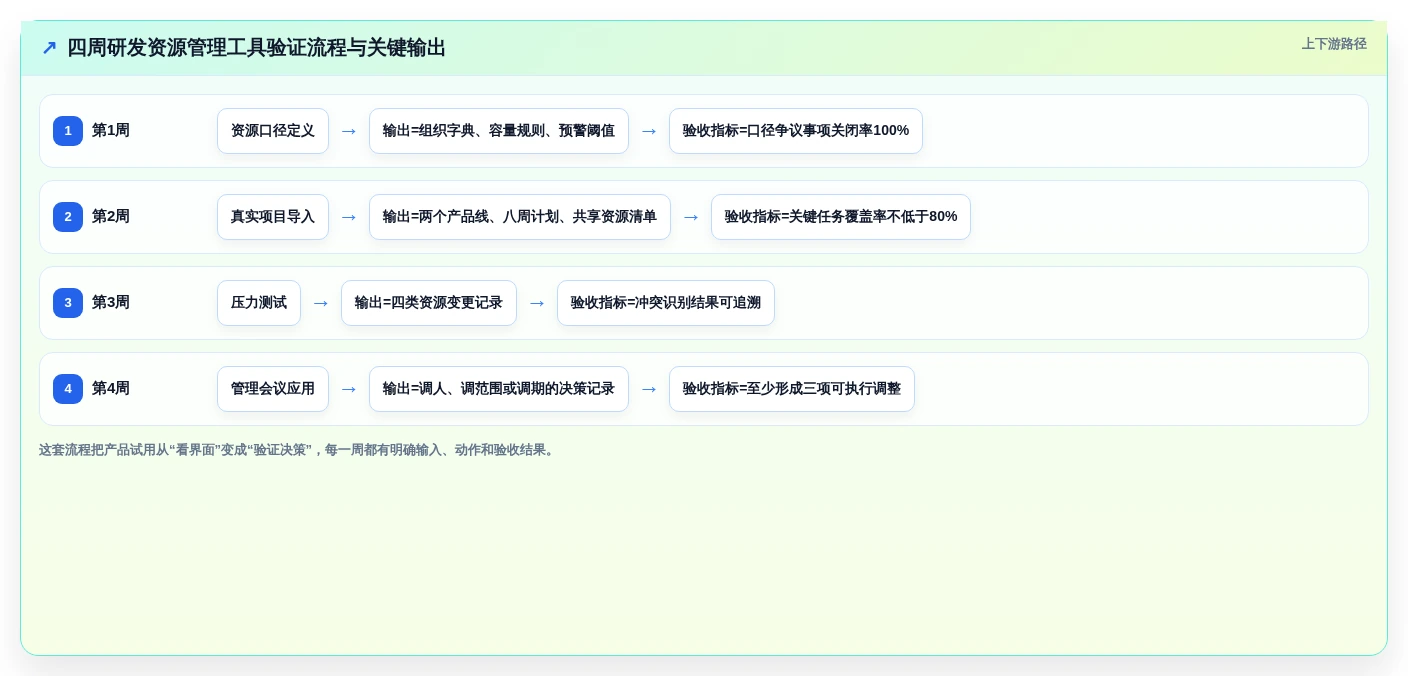The width and height of the screenshot is (1408, 676).
Task: Click the 资源口径定义 box
Action: [x=273, y=131]
